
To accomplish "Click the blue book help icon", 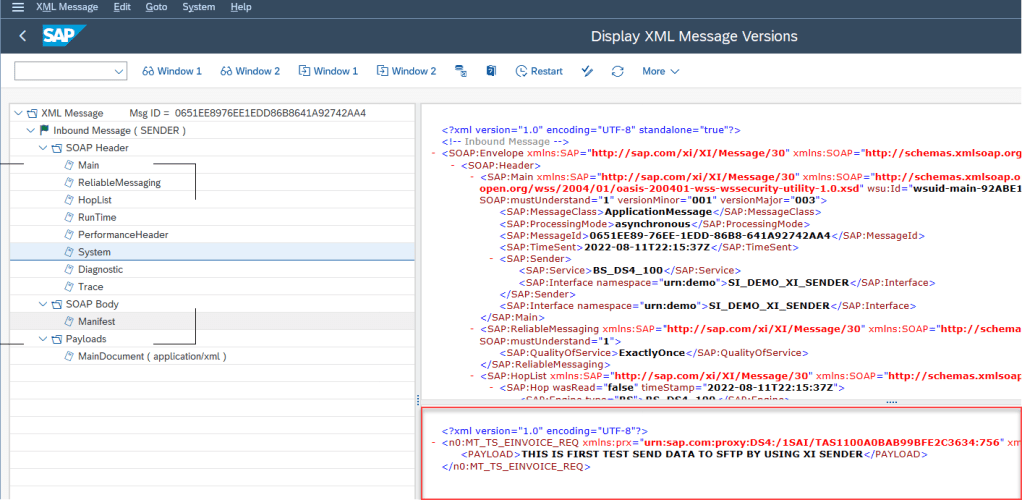I will (491, 71).
